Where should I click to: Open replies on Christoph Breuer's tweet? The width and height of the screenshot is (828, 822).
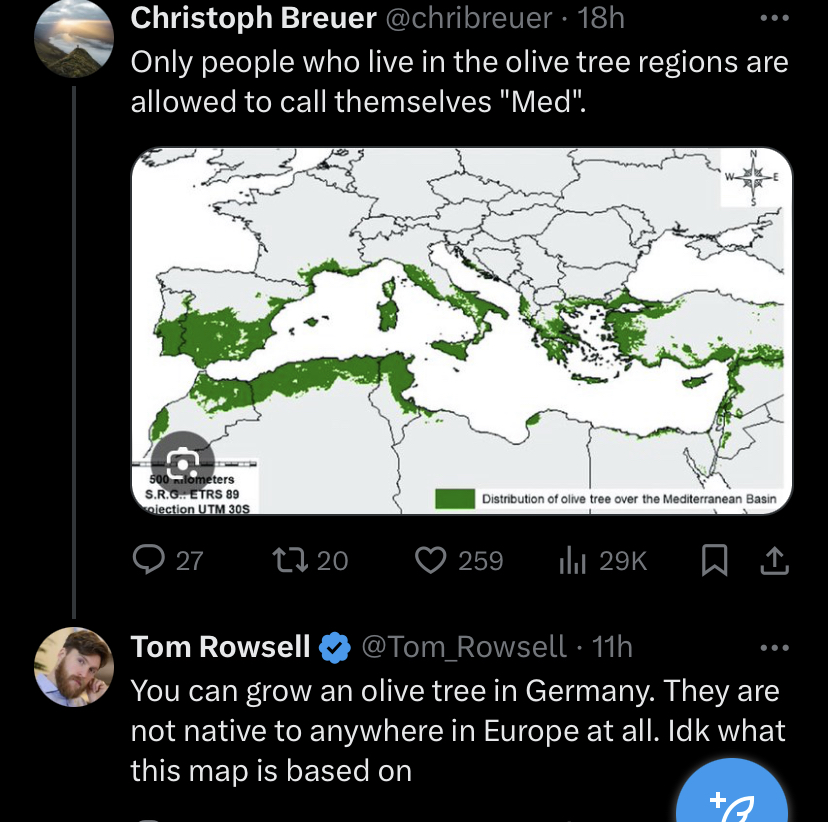click(x=150, y=561)
